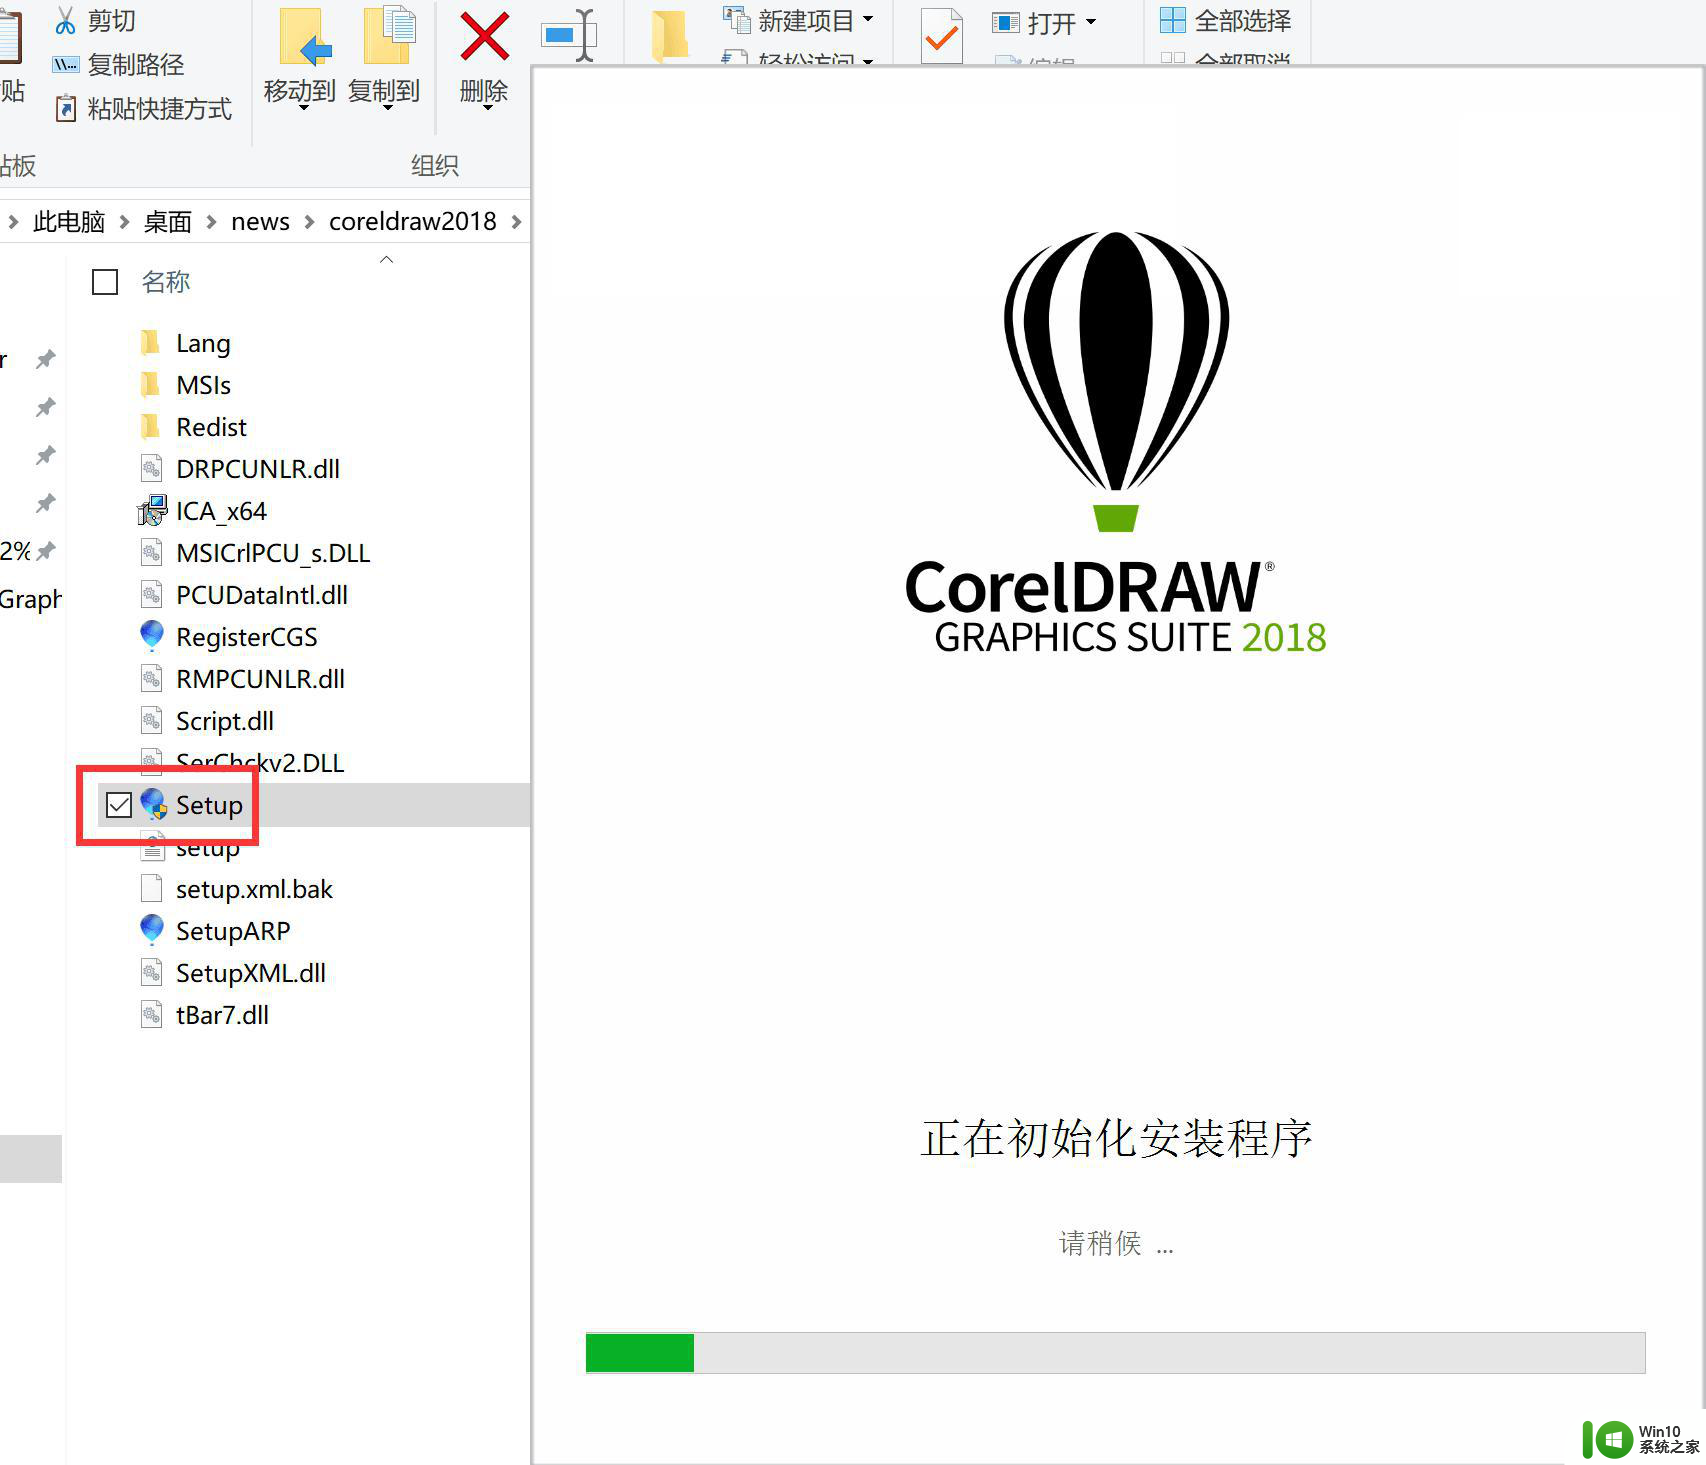Click the Cut scissors icon

(x=66, y=20)
